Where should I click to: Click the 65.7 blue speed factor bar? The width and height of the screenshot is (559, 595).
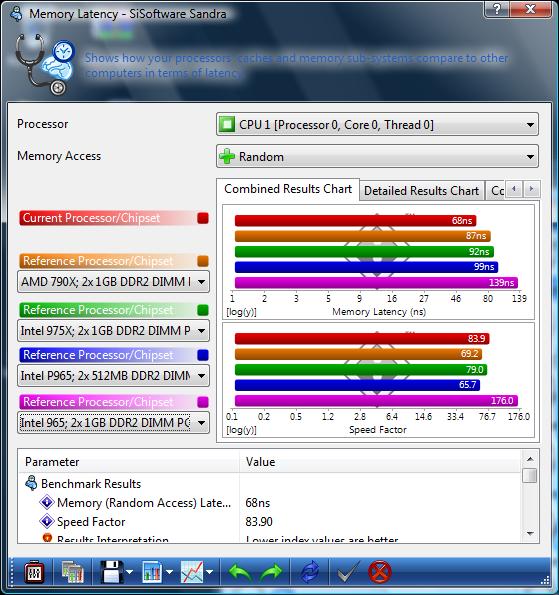point(357,385)
